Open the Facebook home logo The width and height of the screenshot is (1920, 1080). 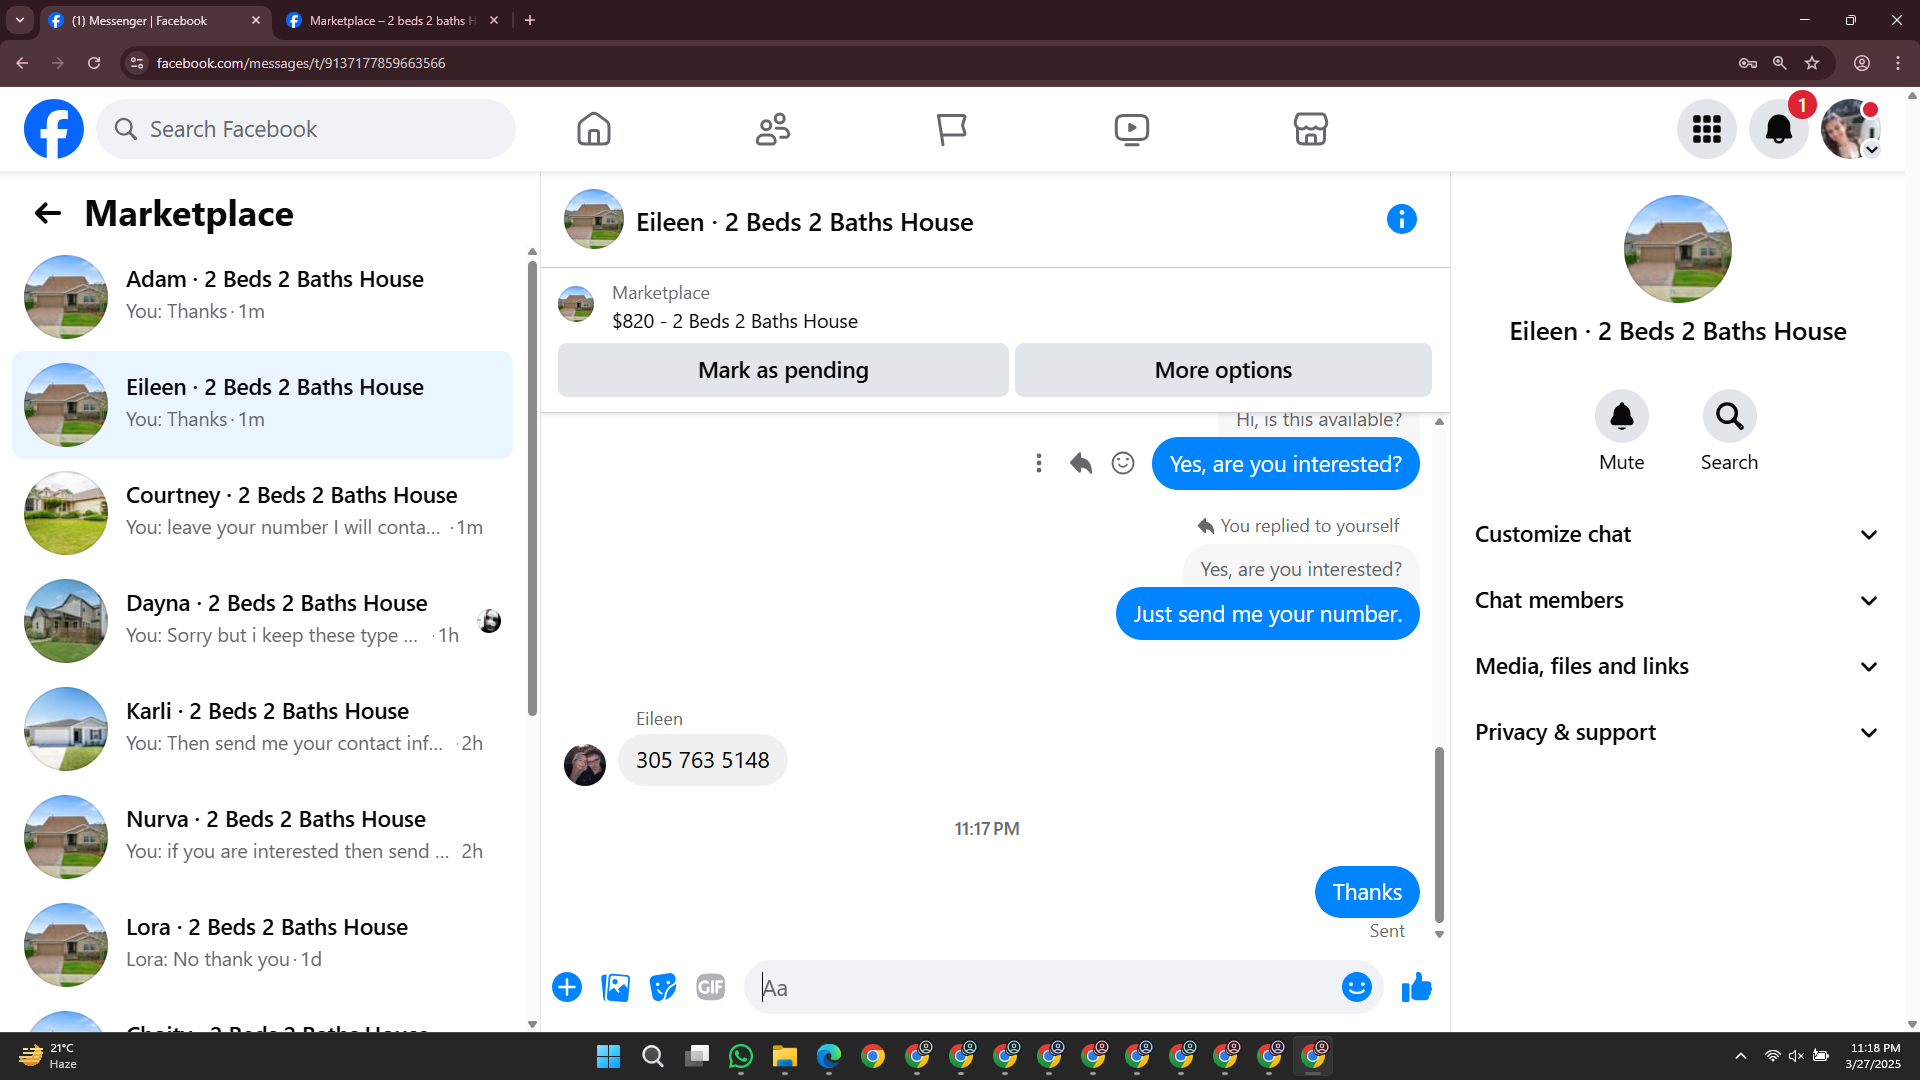54,129
